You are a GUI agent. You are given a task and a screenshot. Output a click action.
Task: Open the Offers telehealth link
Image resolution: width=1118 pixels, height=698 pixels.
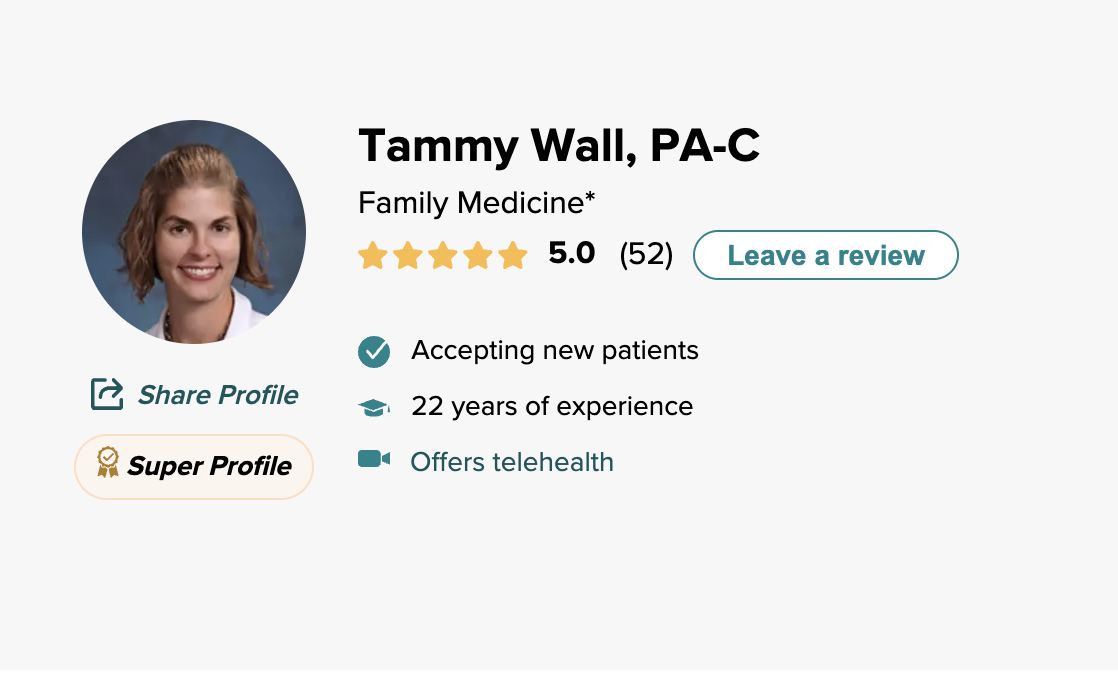pos(512,462)
